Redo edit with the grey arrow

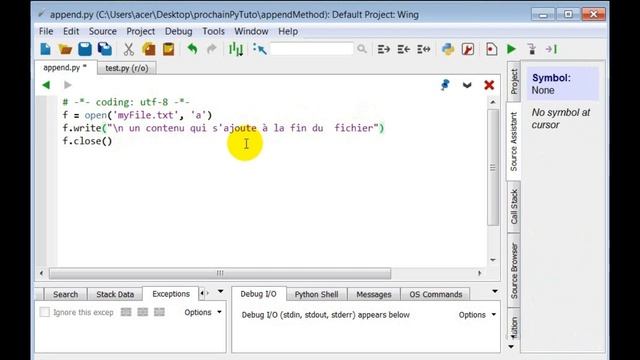[x=211, y=49]
